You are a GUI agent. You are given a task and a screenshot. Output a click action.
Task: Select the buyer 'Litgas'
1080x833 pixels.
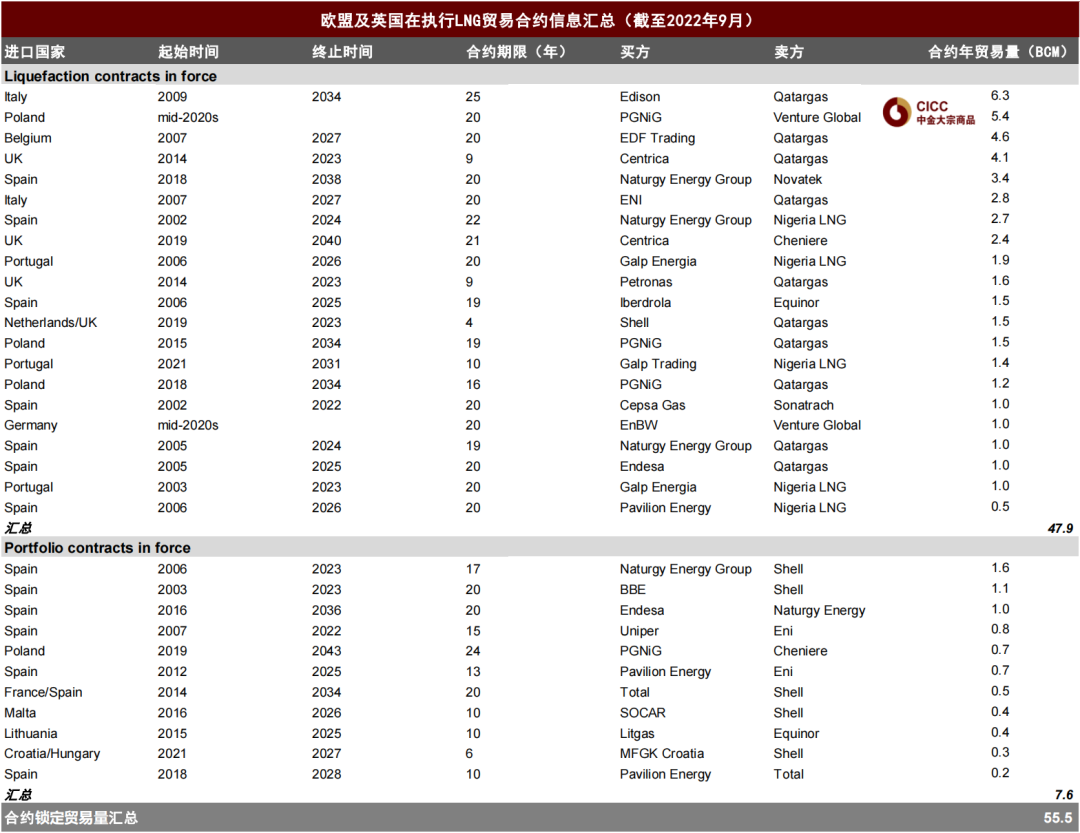pos(637,734)
